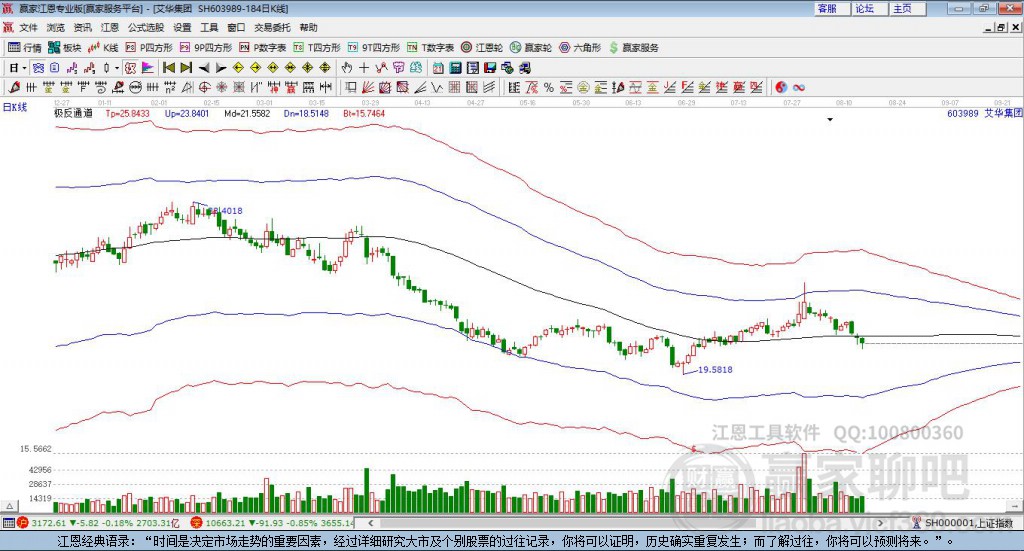Open the P数字表 tool
This screenshot has width=1024, height=551.
(263, 48)
